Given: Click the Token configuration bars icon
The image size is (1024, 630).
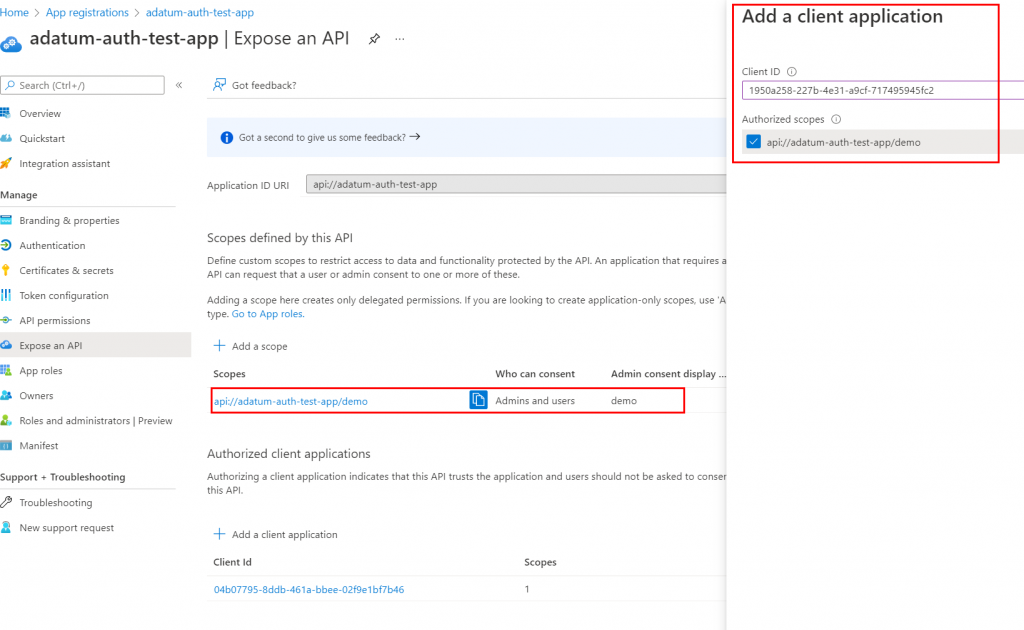Looking at the screenshot, I should pyautogui.click(x=6, y=295).
